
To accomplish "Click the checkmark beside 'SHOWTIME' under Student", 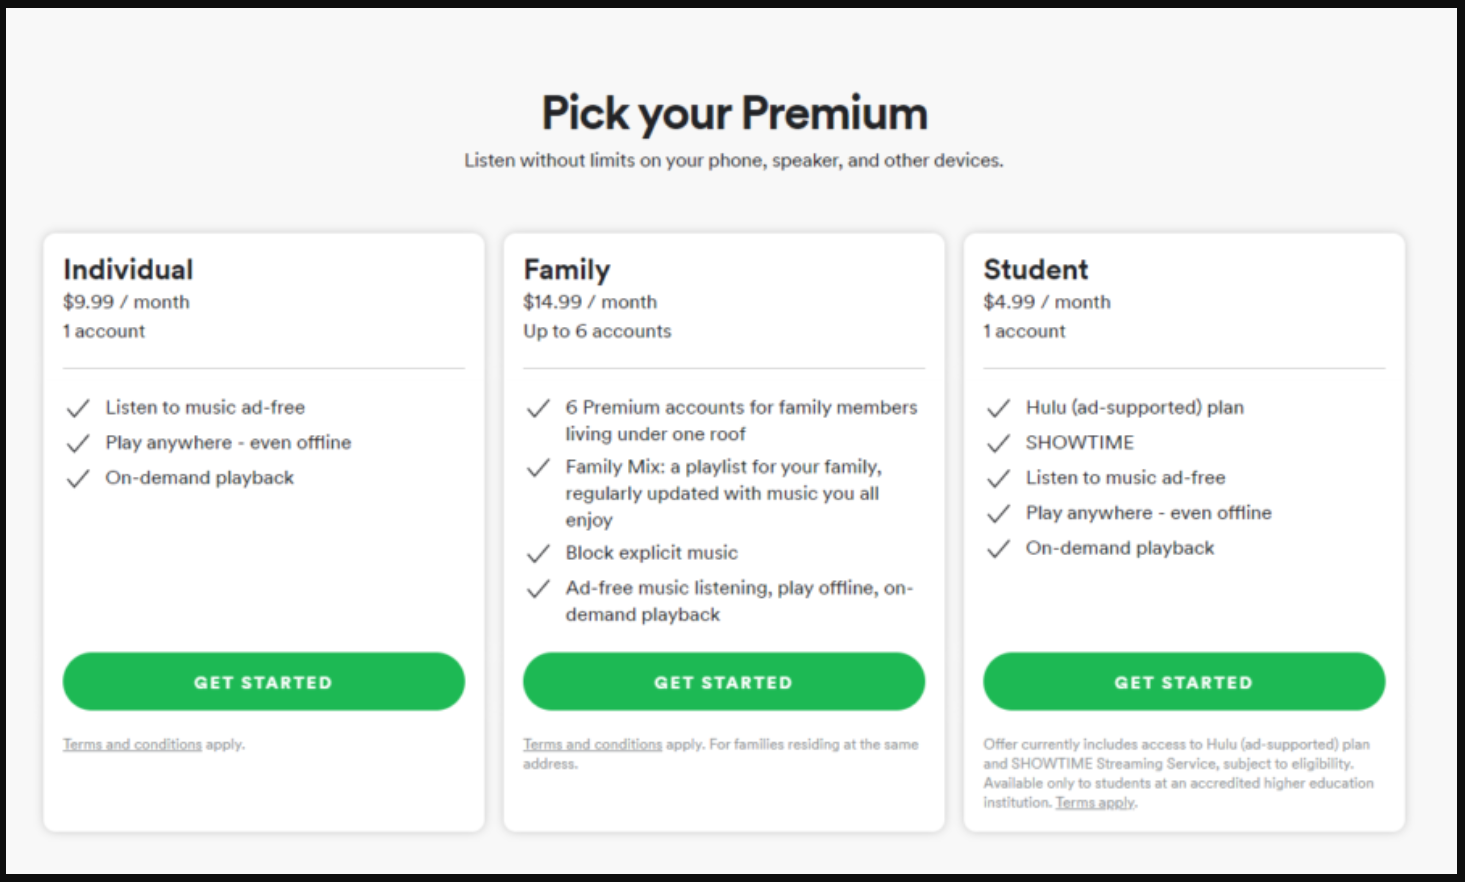I will (998, 443).
